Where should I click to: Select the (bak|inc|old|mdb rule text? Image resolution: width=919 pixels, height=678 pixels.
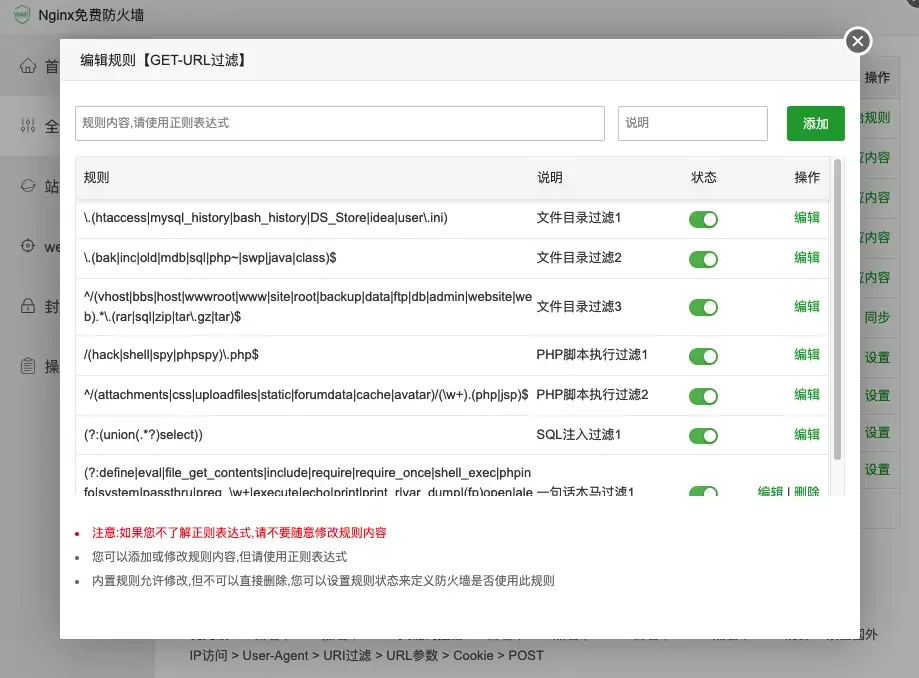point(210,257)
